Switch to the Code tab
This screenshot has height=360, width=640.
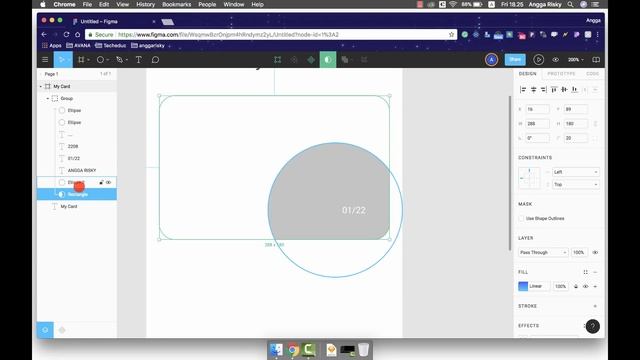pyautogui.click(x=592, y=74)
